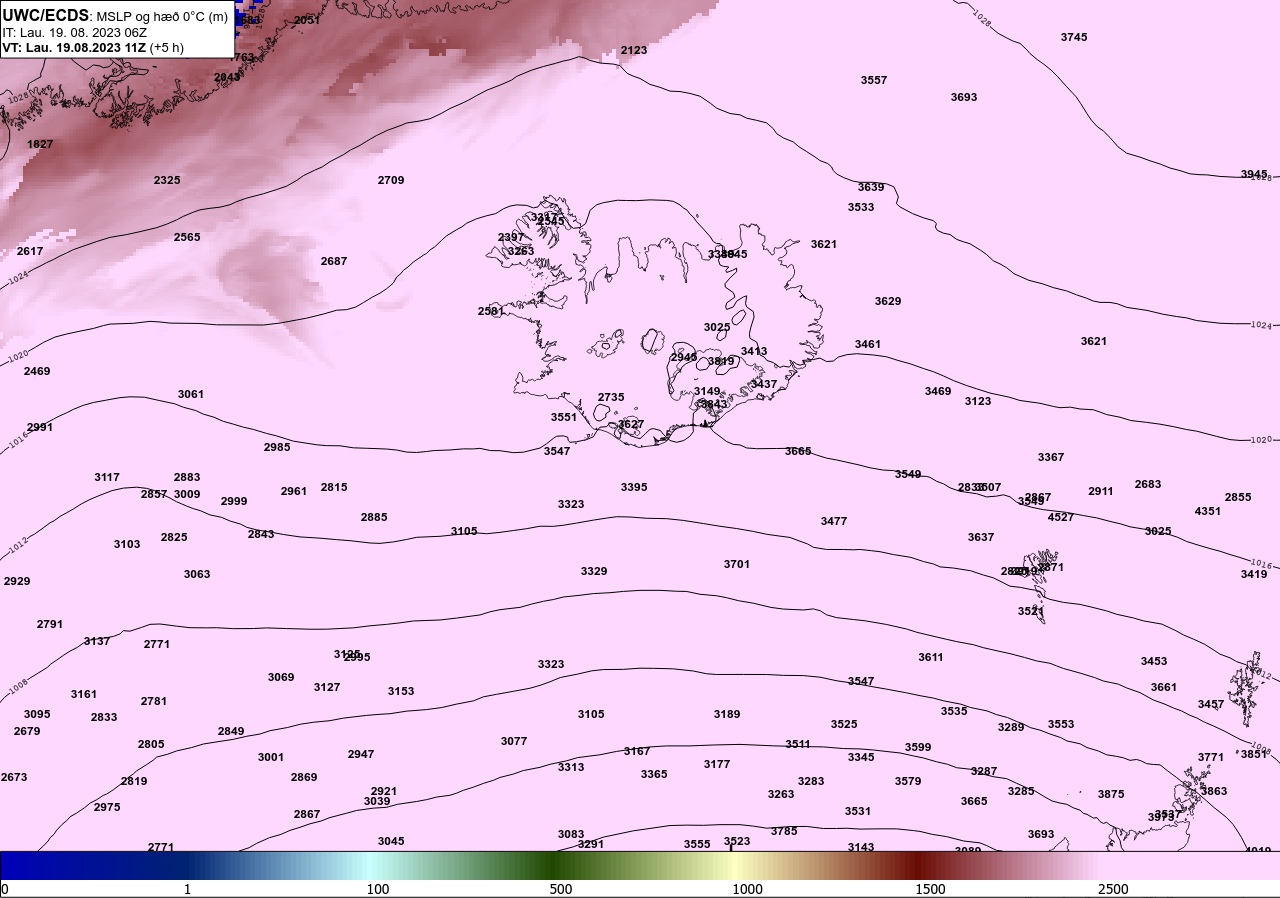1280x898 pixels.
Task: Click the map value 3745
Action: (x=1074, y=37)
